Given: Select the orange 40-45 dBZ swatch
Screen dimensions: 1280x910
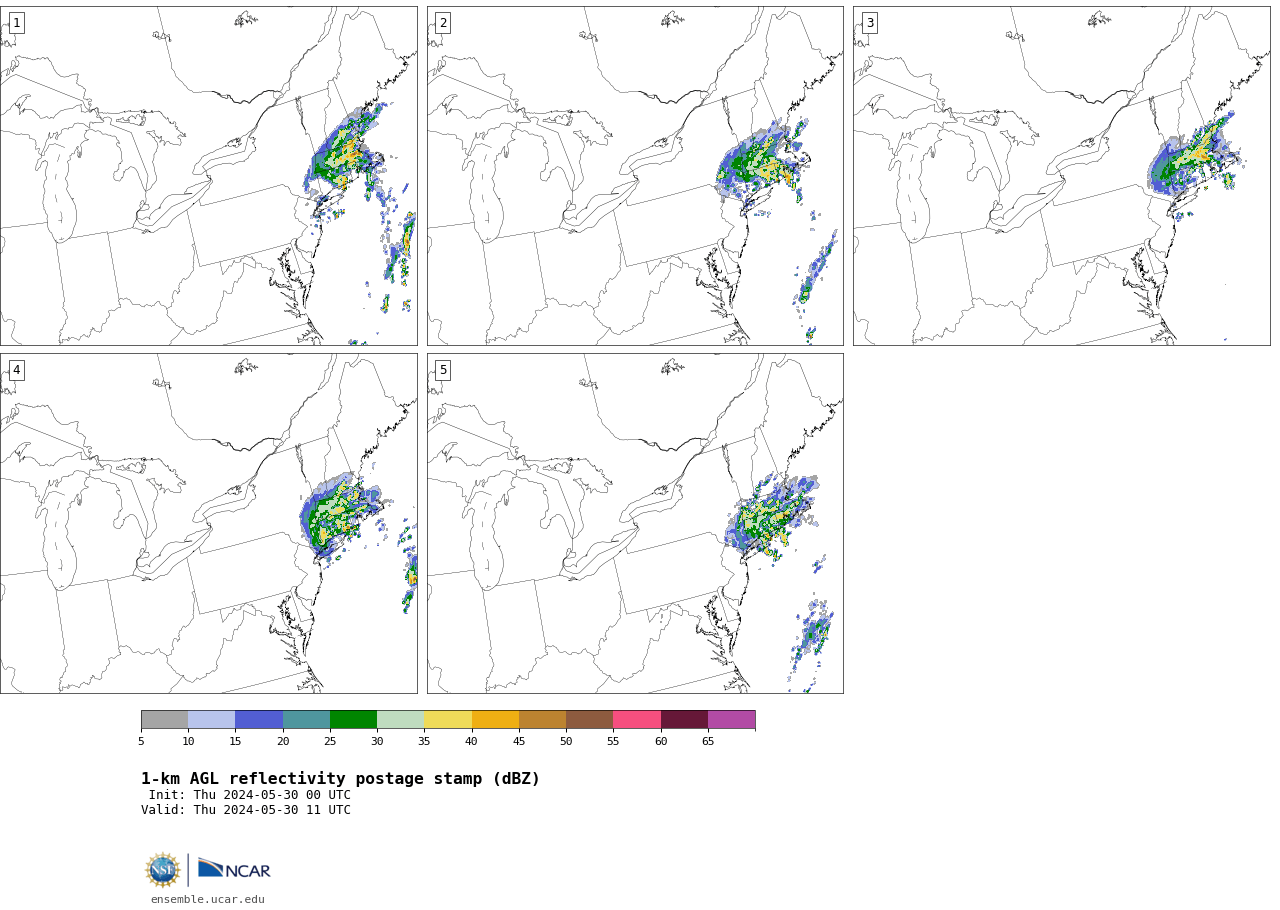Looking at the screenshot, I should coord(495,720).
